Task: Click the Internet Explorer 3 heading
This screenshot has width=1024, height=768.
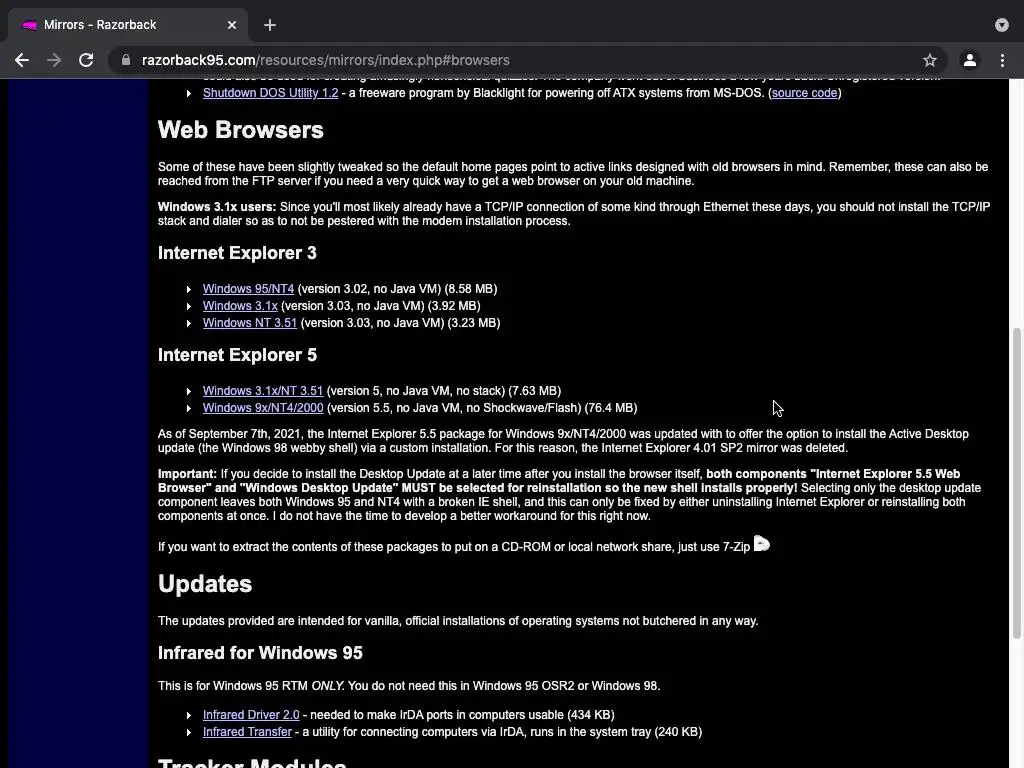Action: pos(237,253)
